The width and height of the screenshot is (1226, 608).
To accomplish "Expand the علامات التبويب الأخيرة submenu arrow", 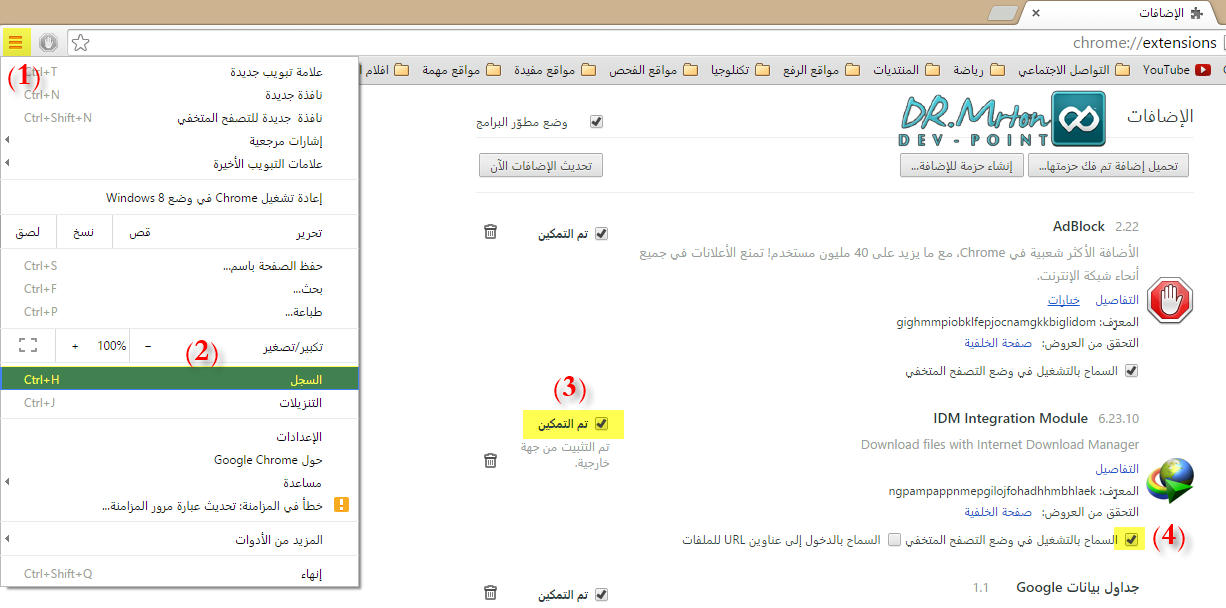I will click(x=7, y=164).
